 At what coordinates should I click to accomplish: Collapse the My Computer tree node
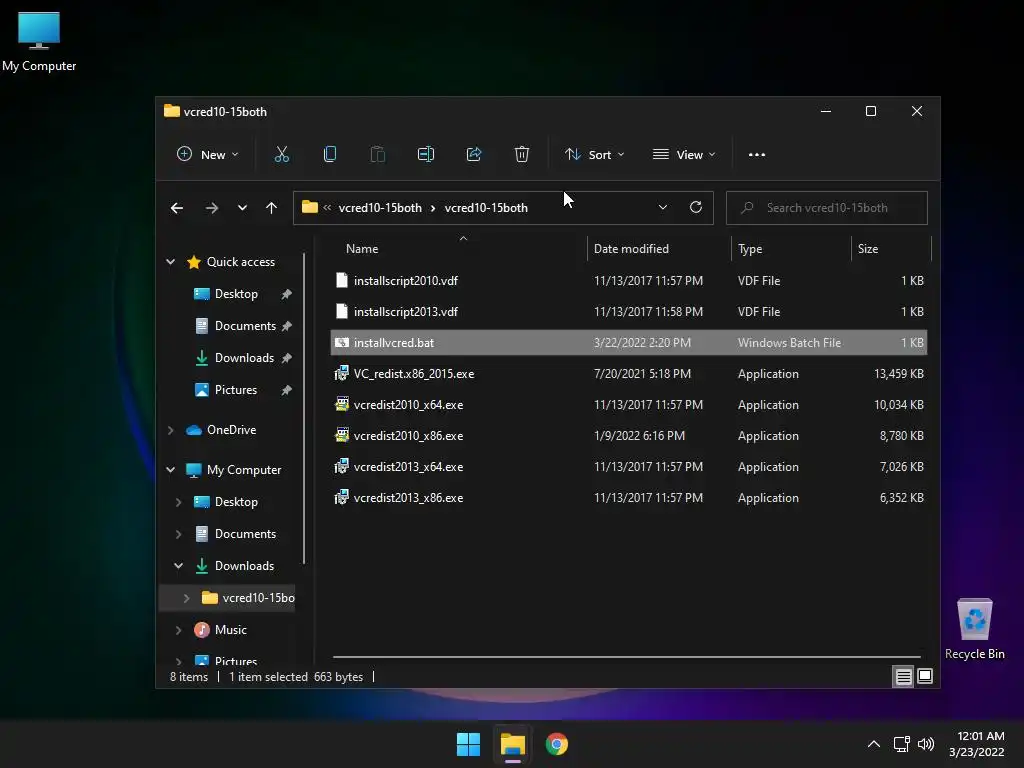click(170, 470)
